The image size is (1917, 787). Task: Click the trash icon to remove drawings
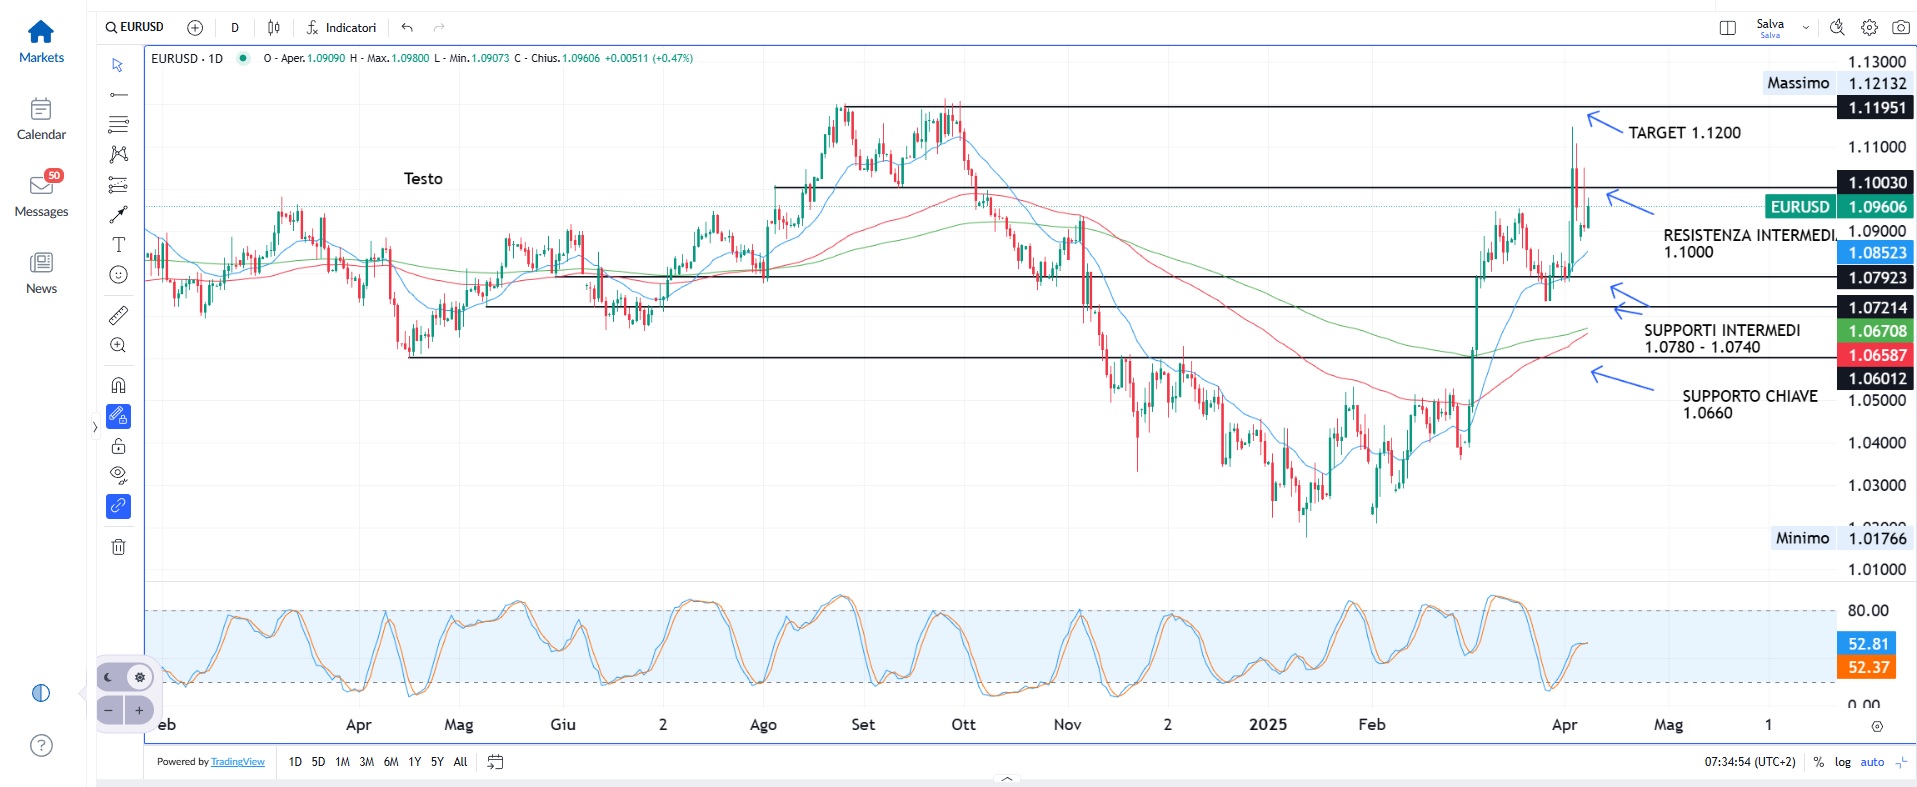[x=118, y=547]
